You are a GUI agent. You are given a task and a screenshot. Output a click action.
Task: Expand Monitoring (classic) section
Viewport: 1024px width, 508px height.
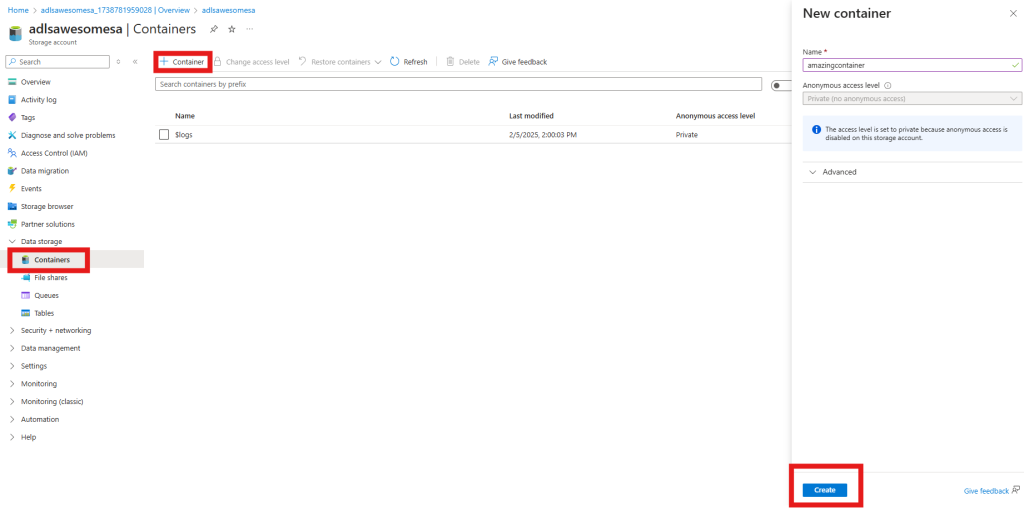click(x=12, y=402)
